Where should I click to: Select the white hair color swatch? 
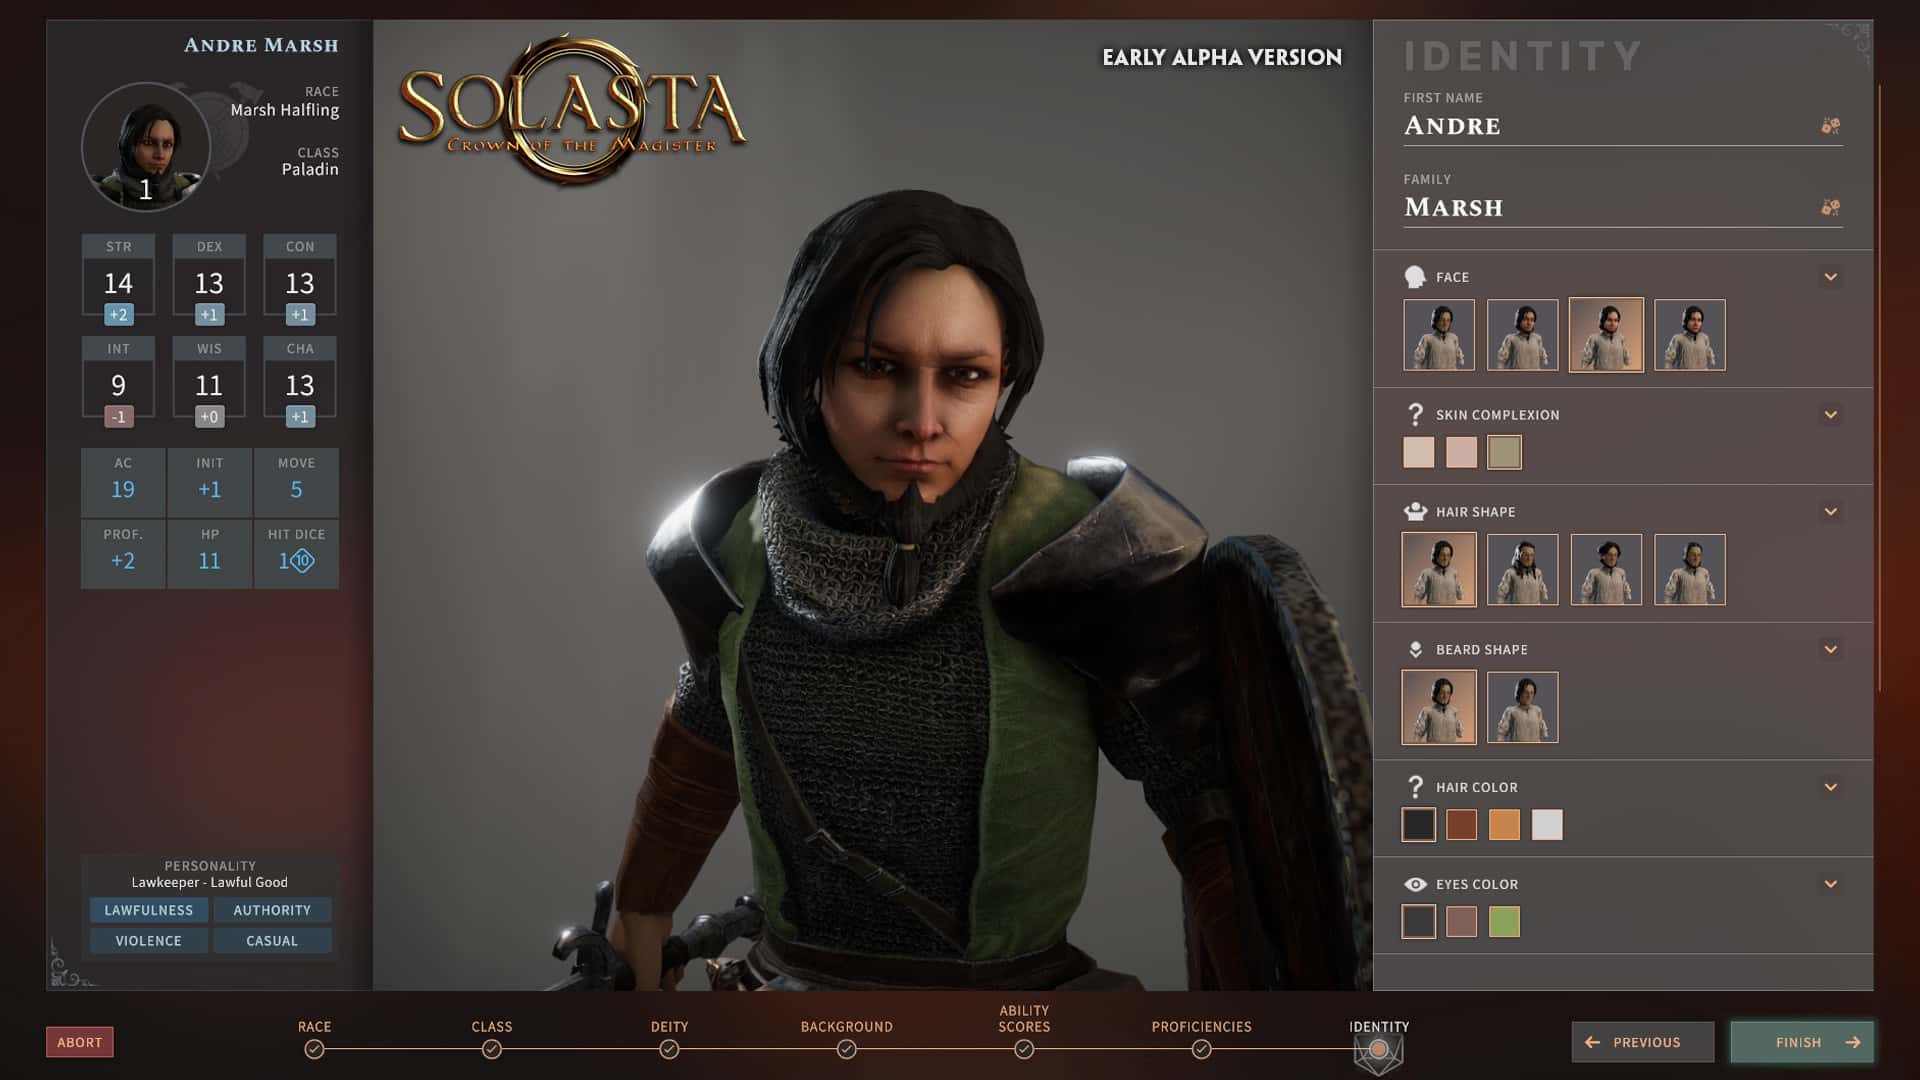pos(1549,823)
